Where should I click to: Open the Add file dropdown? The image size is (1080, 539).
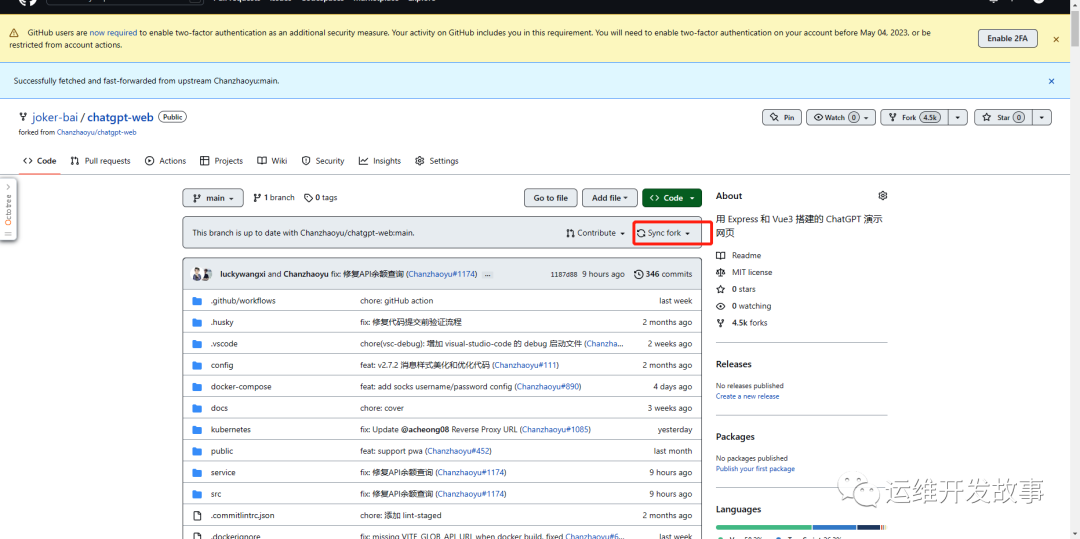609,198
